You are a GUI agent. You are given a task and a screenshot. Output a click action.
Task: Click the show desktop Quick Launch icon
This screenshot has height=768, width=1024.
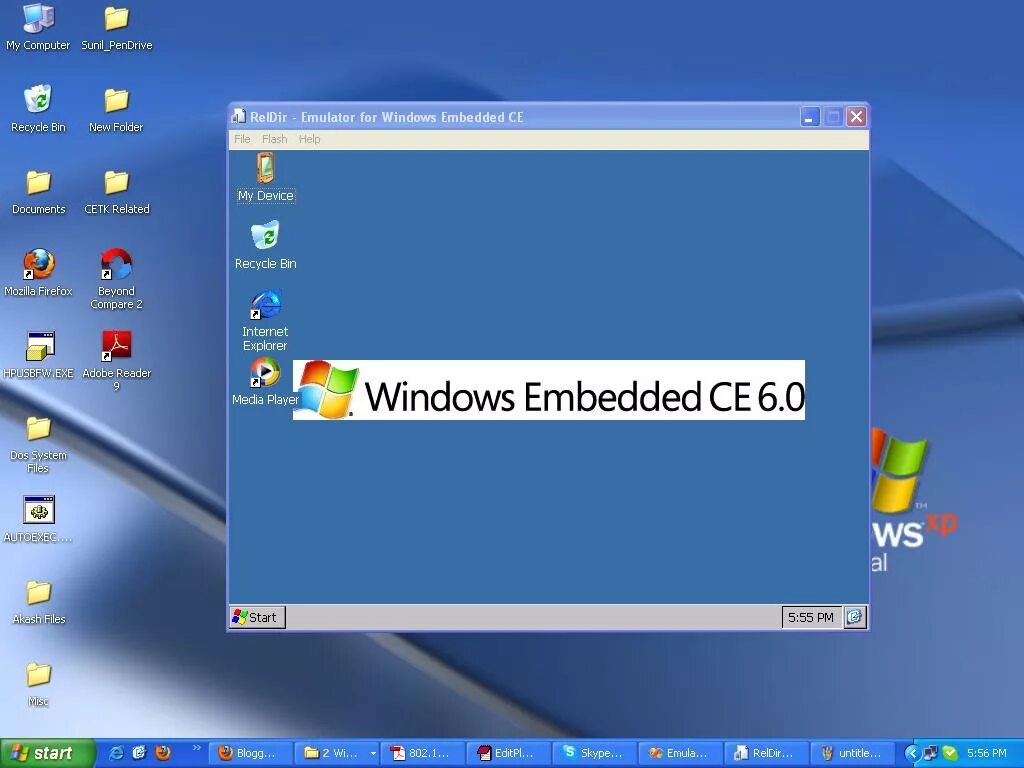click(x=139, y=753)
